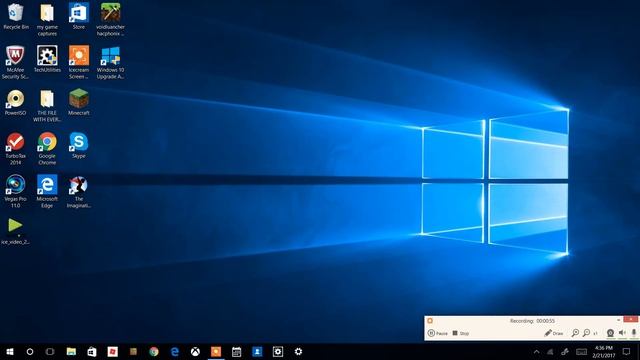Viewport: 640px width, 360px height.
Task: Open Edge from the taskbar
Action: [175, 351]
